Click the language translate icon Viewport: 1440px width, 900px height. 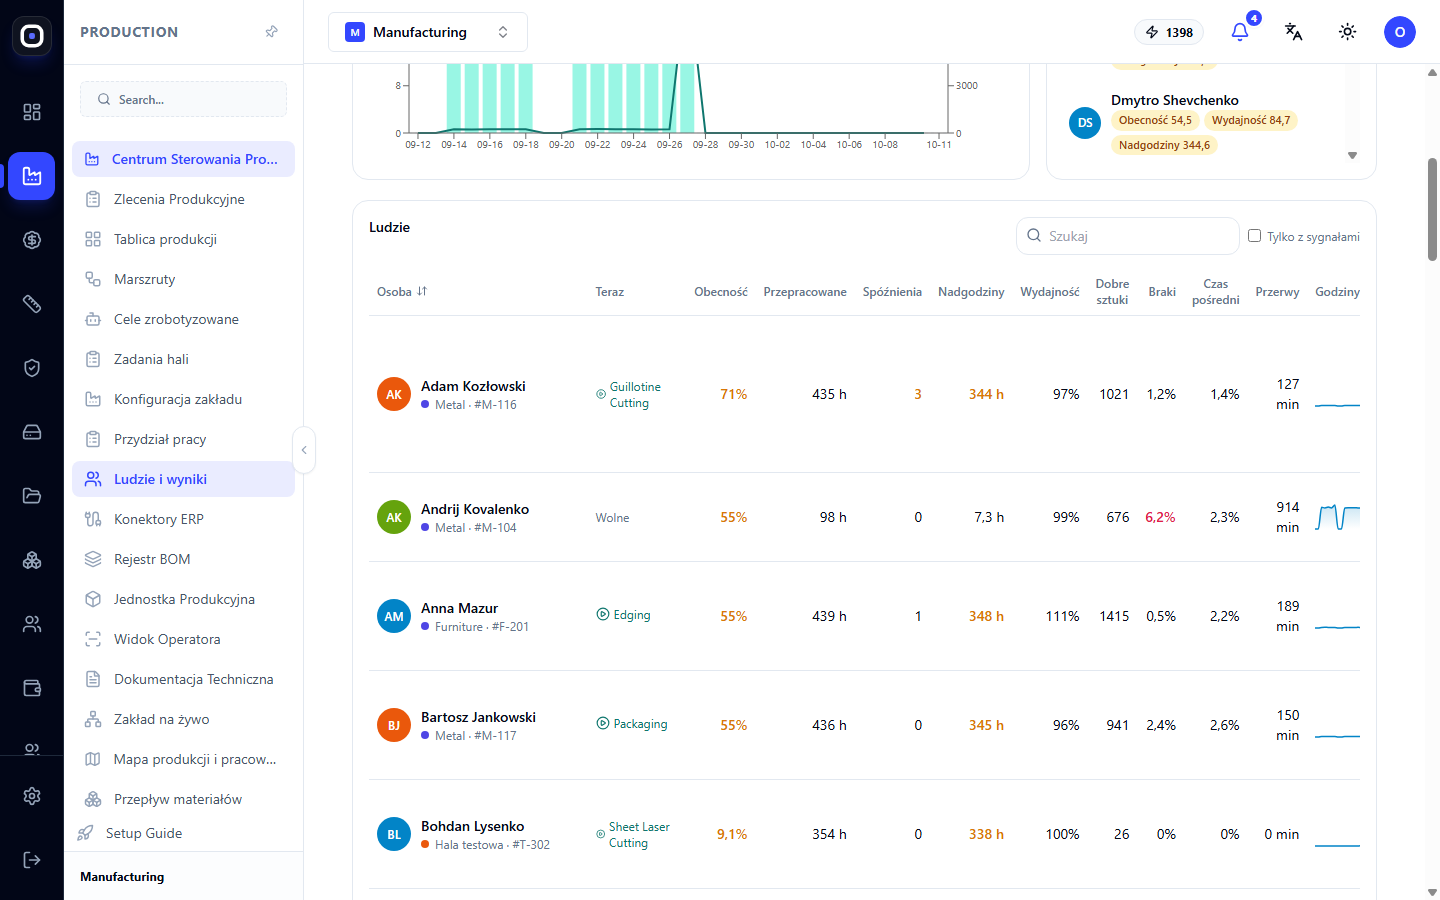coord(1293,32)
